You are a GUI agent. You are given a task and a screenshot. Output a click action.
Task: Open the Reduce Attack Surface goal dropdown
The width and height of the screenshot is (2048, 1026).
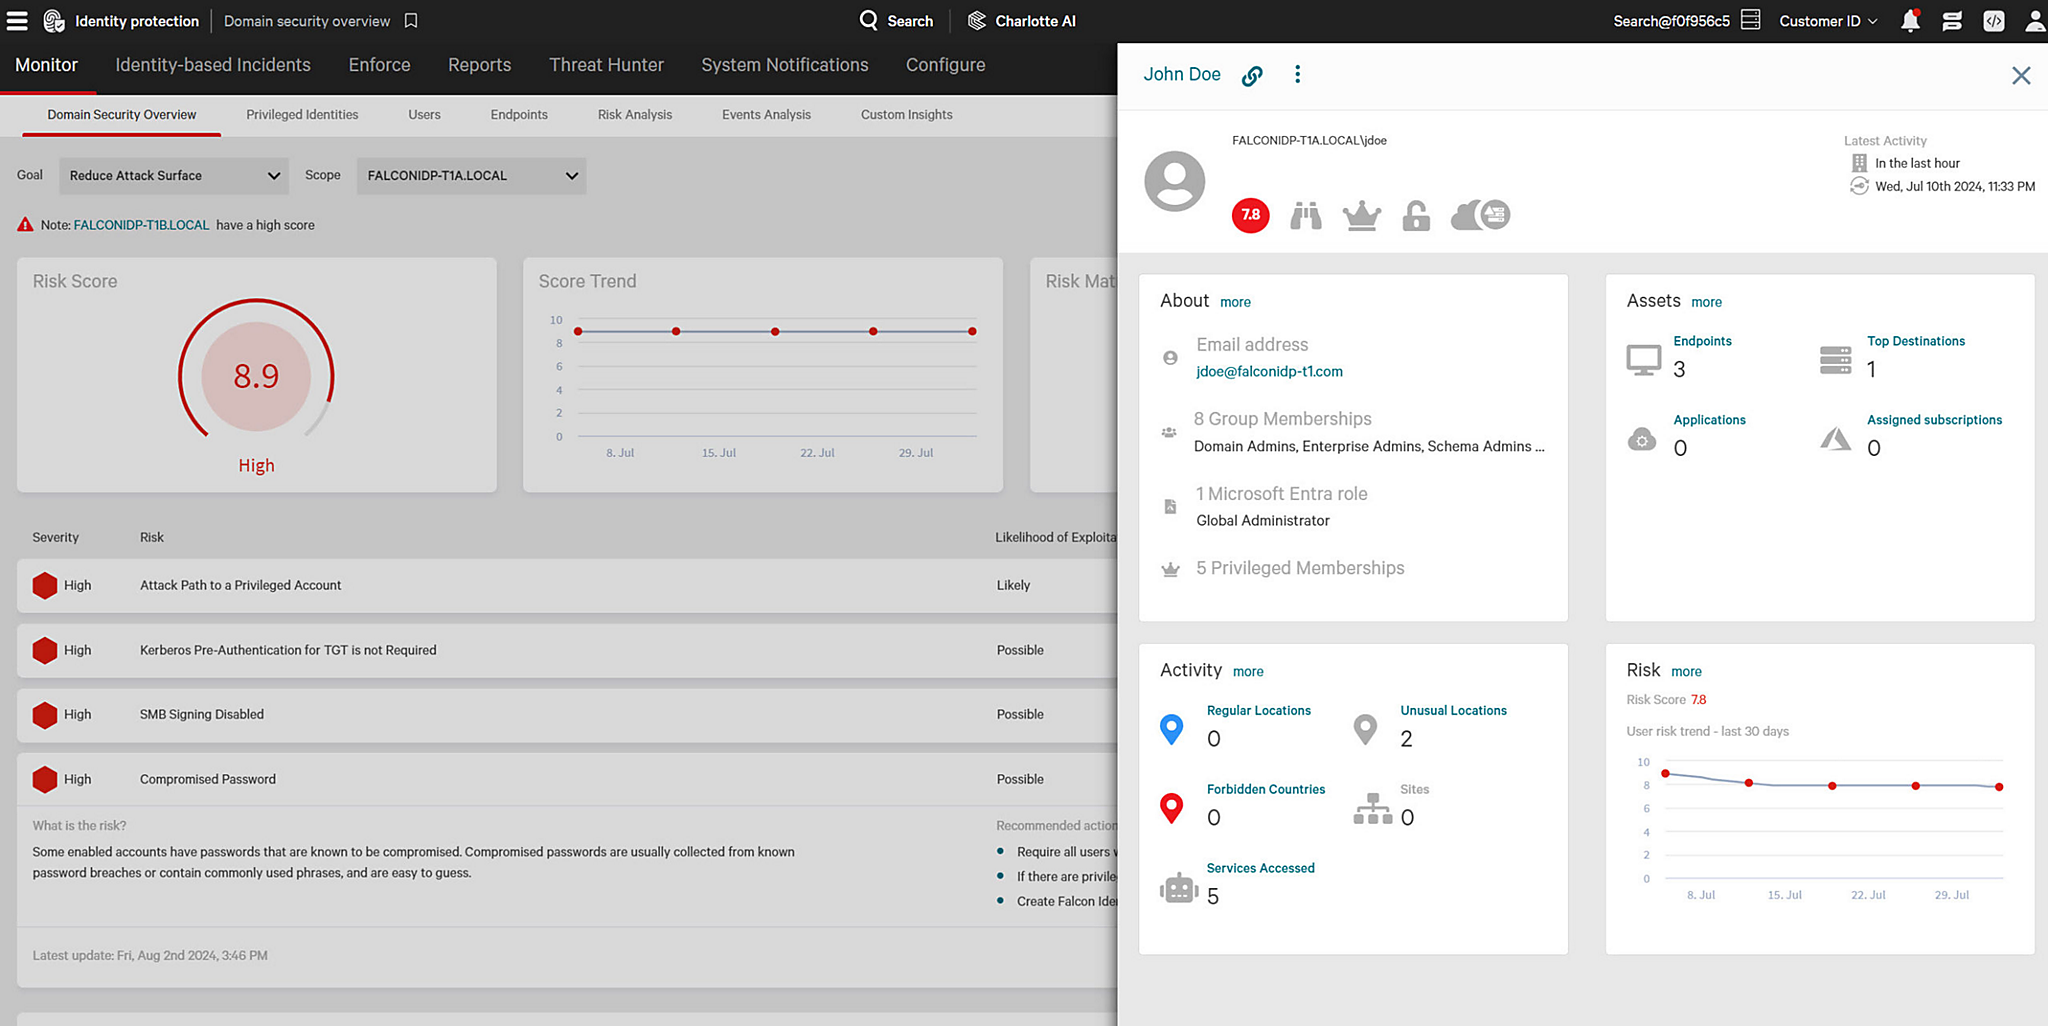pos(173,175)
